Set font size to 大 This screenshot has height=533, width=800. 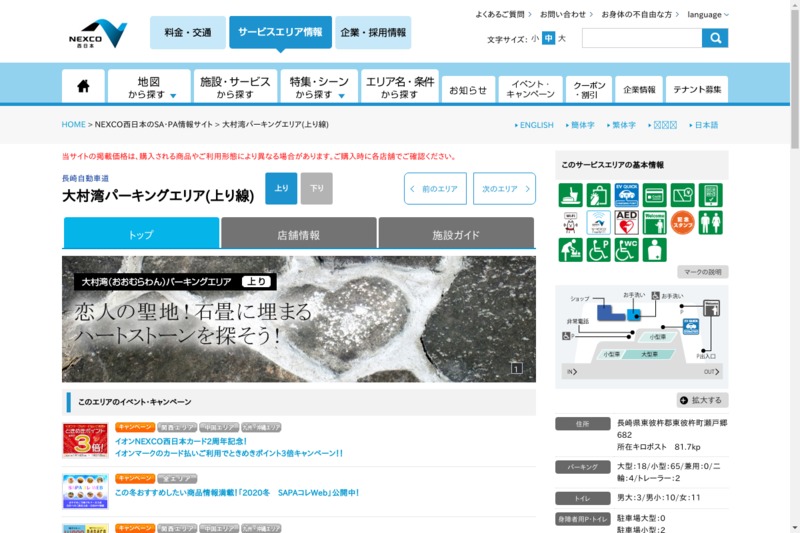point(562,39)
